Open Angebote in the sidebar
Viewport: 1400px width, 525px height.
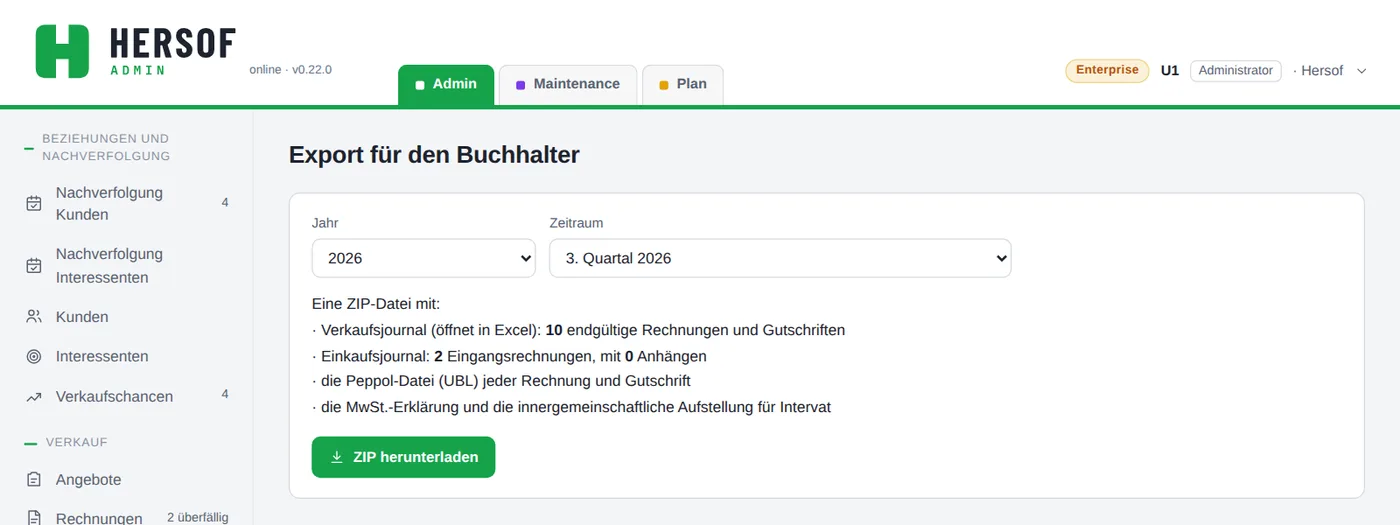click(127, 480)
